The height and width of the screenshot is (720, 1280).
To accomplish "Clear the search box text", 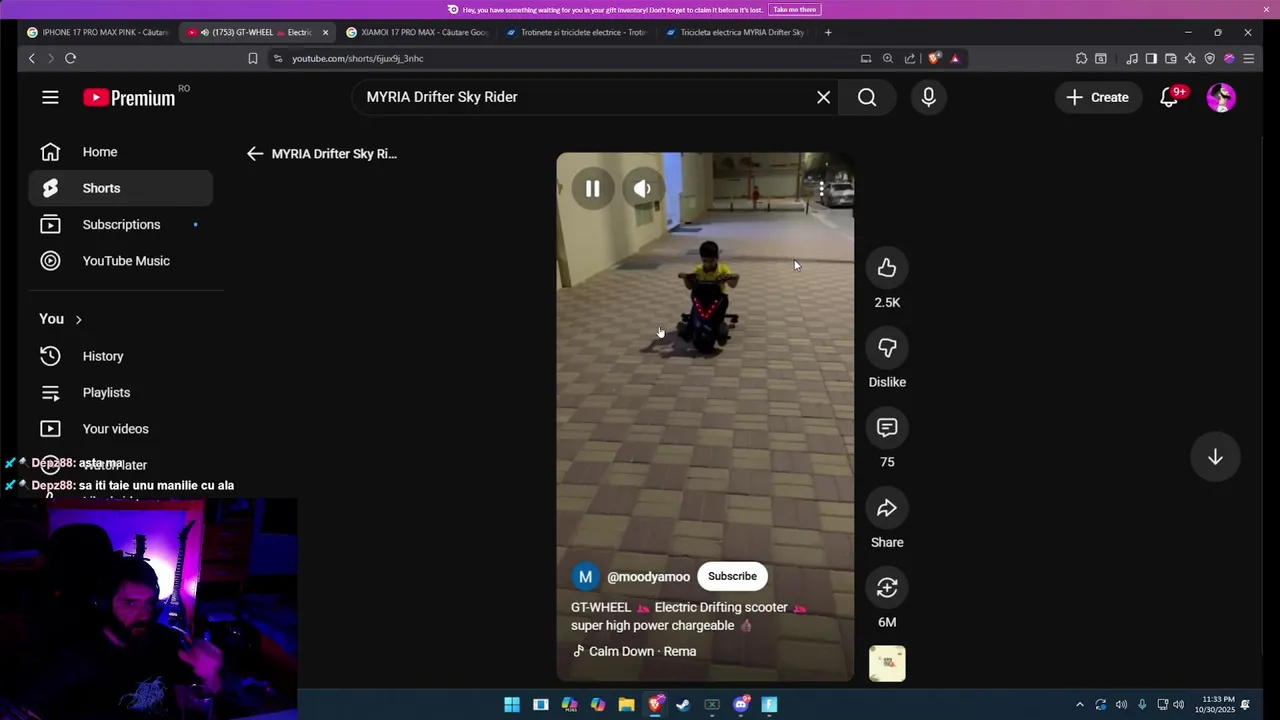I will pos(823,97).
